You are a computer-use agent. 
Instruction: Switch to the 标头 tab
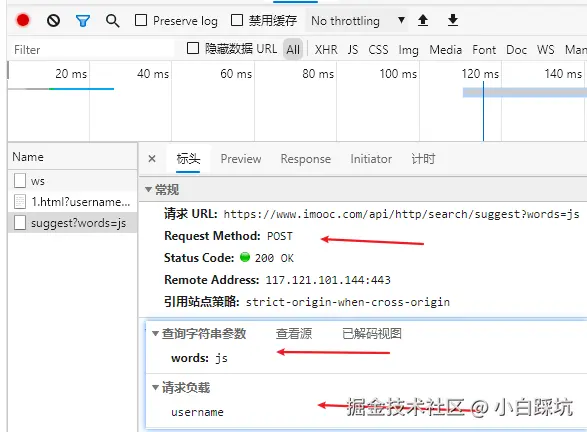click(188, 159)
